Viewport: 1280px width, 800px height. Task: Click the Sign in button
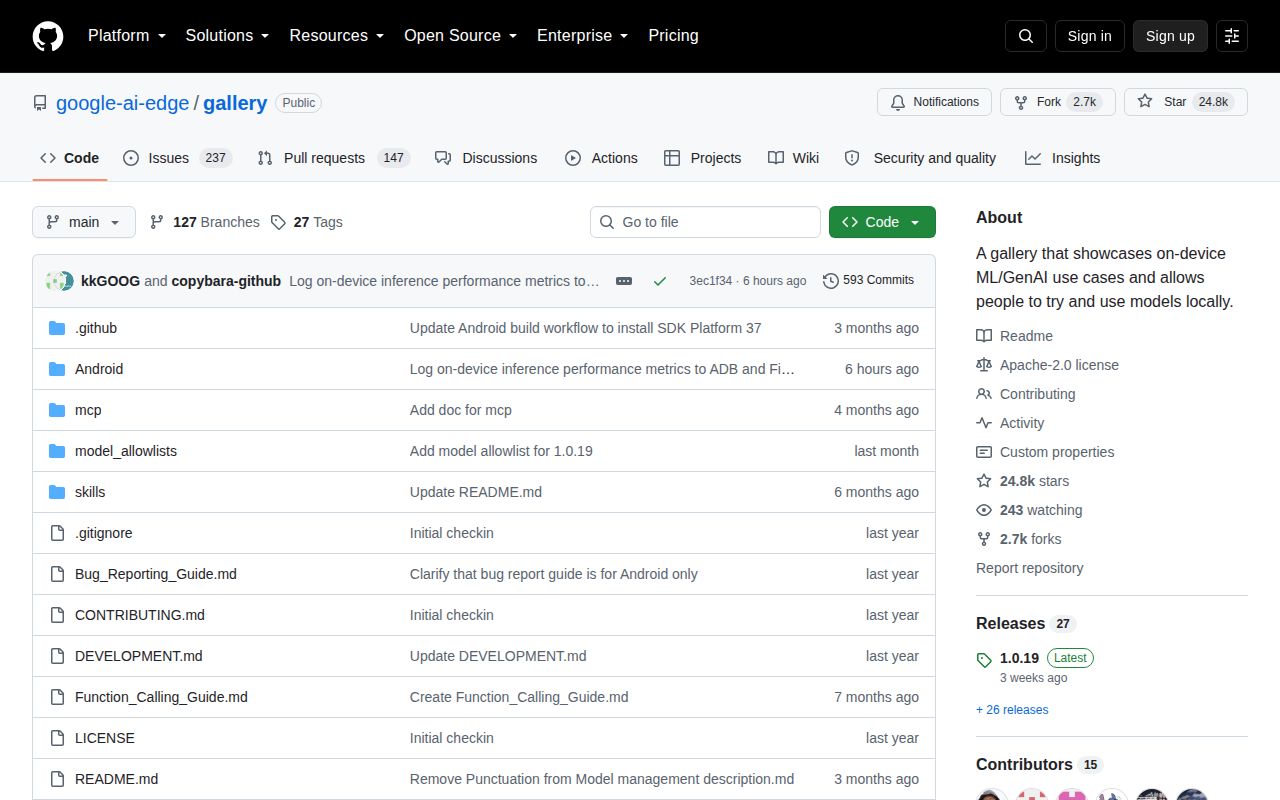point(1089,36)
